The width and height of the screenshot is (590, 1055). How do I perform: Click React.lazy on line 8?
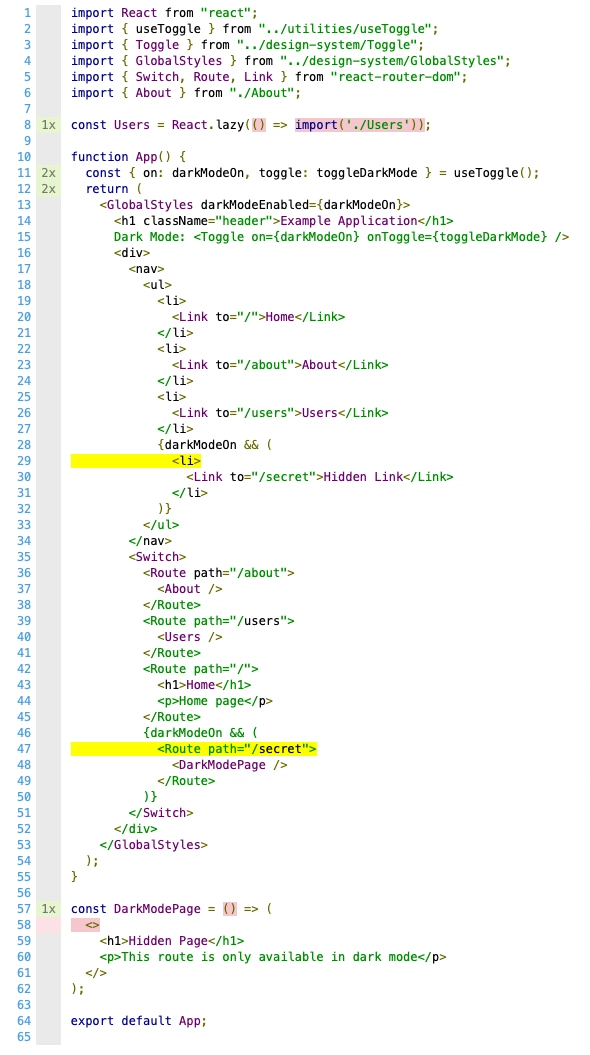[x=208, y=125]
